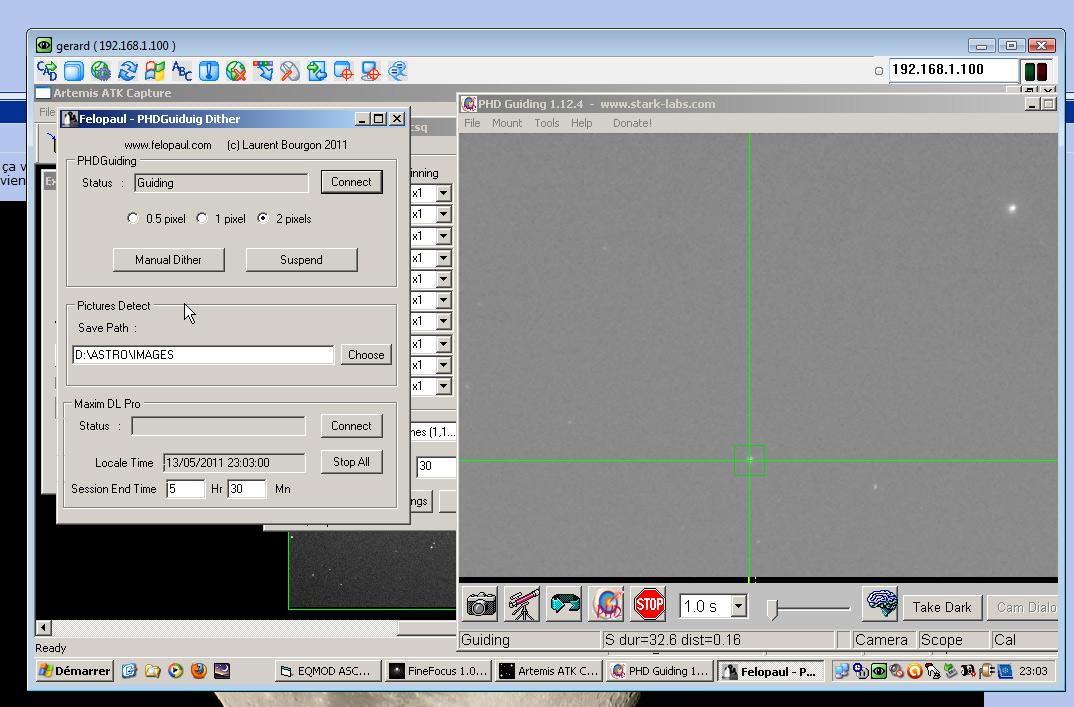Click the horizontal scrollbar left arrow
1074x707 pixels.
(43, 628)
